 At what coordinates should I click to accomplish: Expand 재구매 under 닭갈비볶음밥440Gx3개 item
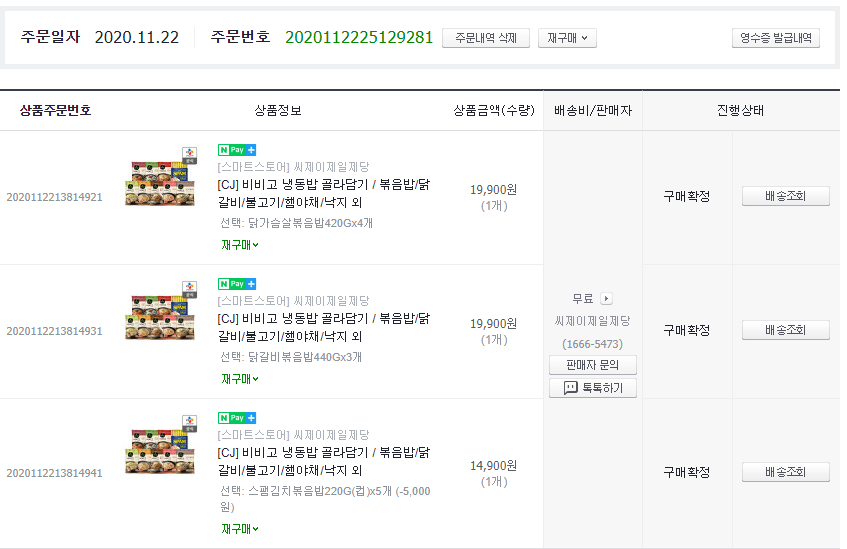(240, 379)
